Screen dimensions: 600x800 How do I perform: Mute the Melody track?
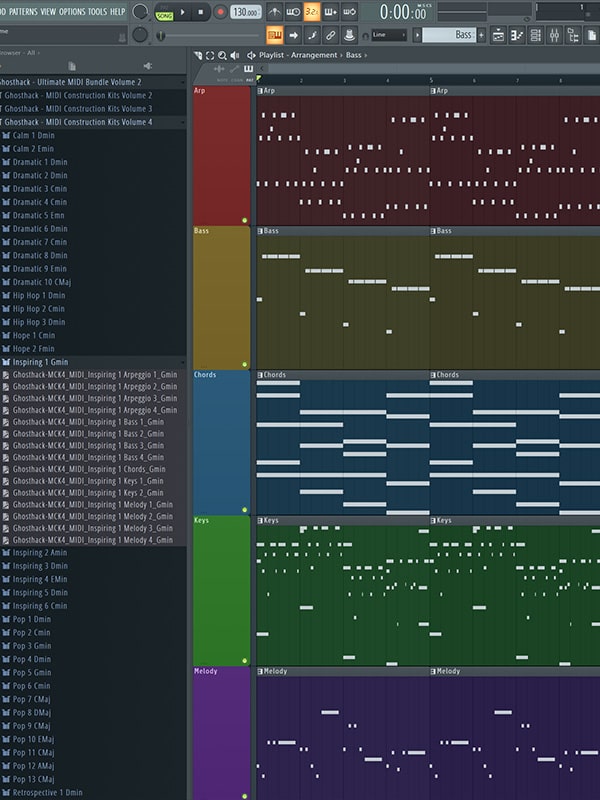click(x=244, y=796)
